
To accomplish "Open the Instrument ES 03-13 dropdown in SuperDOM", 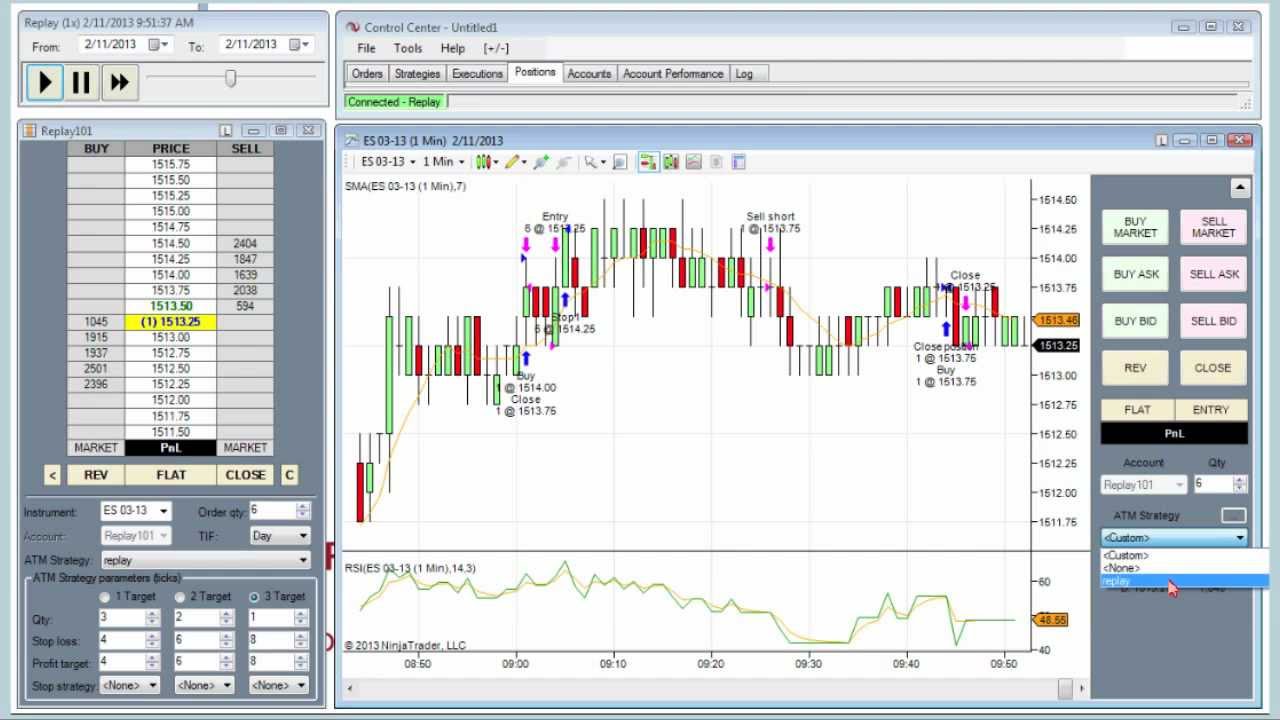I will point(136,511).
